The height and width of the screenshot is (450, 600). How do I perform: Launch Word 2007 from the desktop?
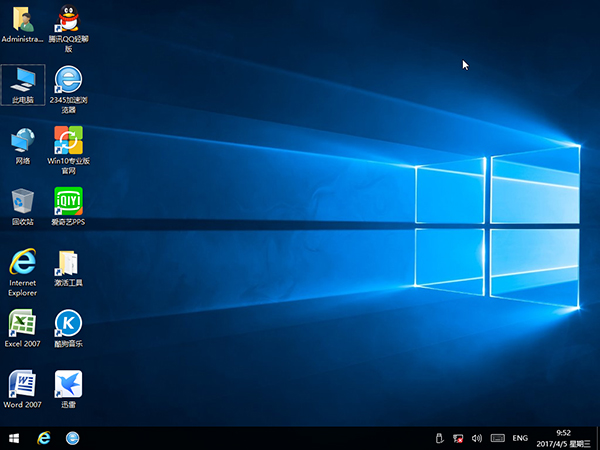(22, 384)
